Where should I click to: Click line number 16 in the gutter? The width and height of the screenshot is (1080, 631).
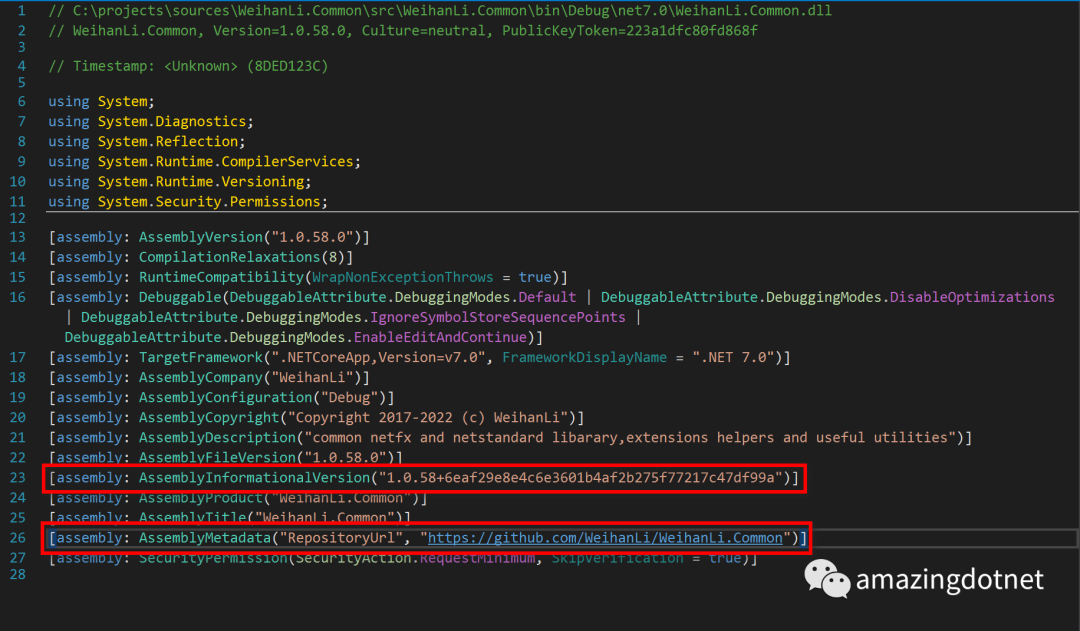click(17, 297)
